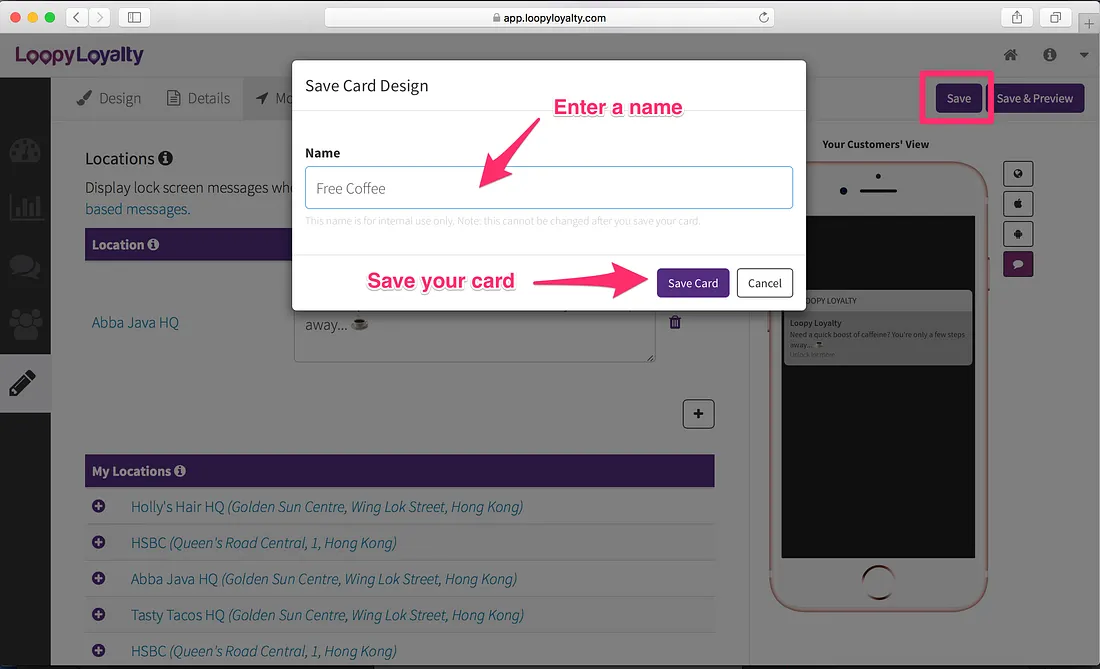Click the Loopy Loyalty notification in phone preview
1100x669 pixels.
coord(878,327)
